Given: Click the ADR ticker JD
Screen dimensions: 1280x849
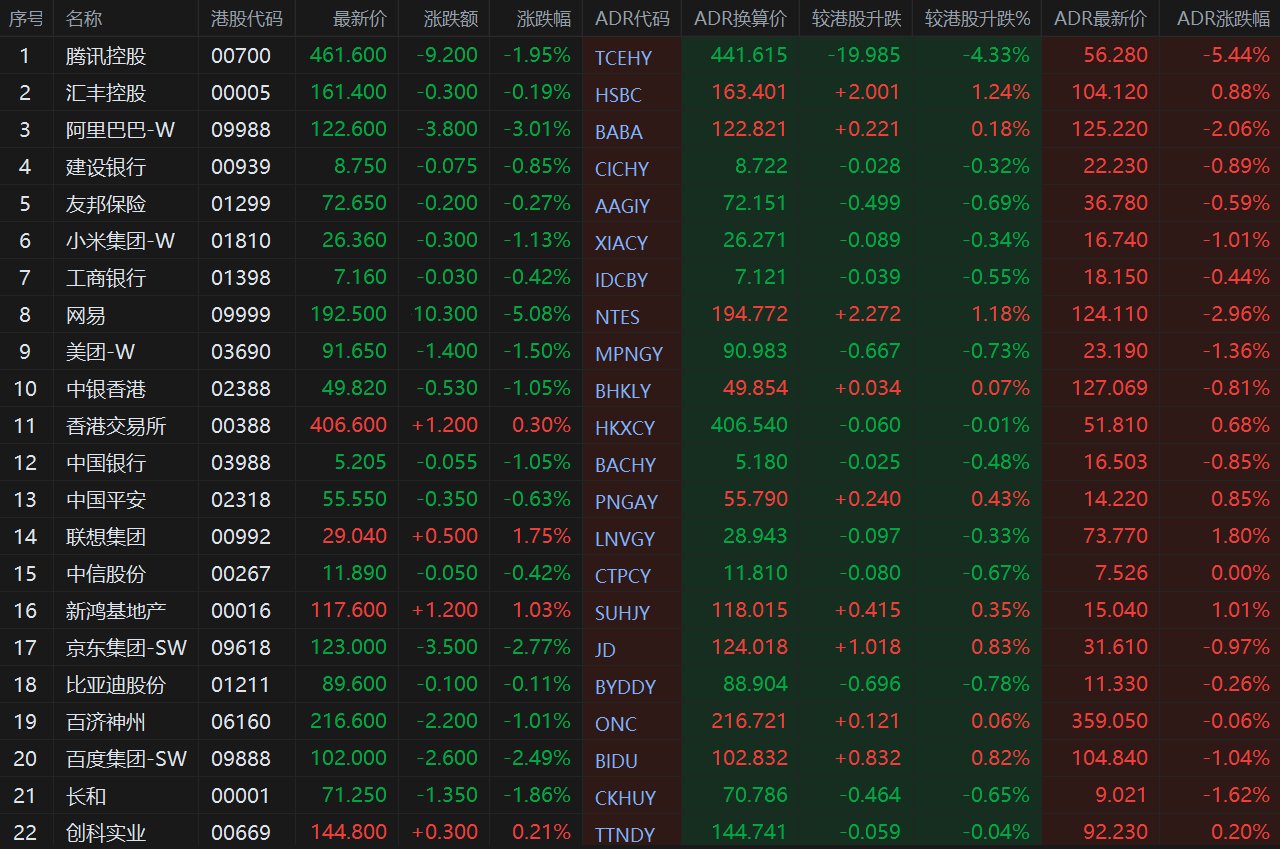Looking at the screenshot, I should 605,650.
